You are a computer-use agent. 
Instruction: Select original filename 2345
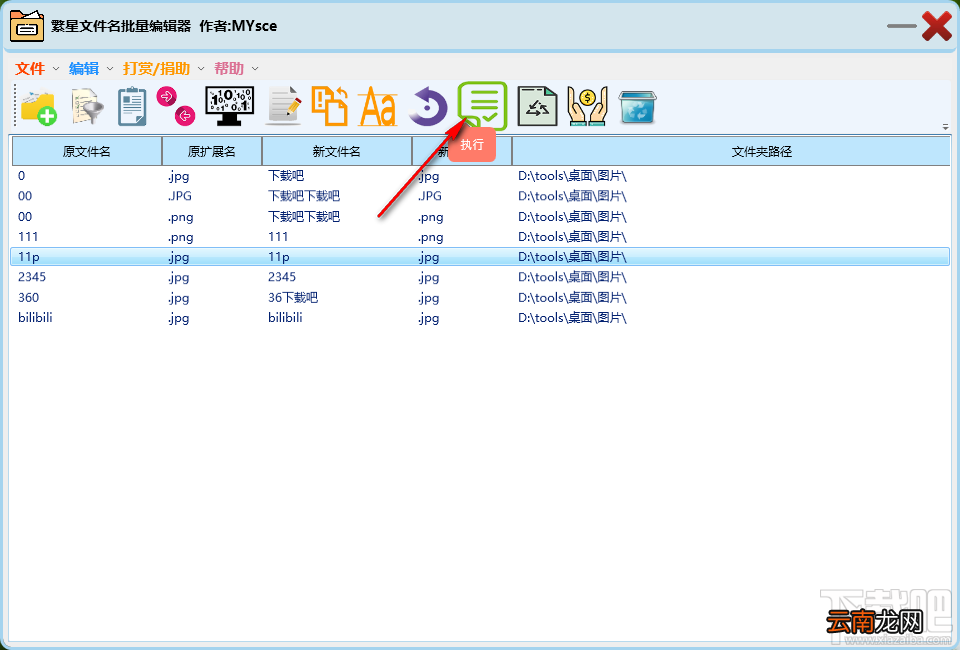32,277
